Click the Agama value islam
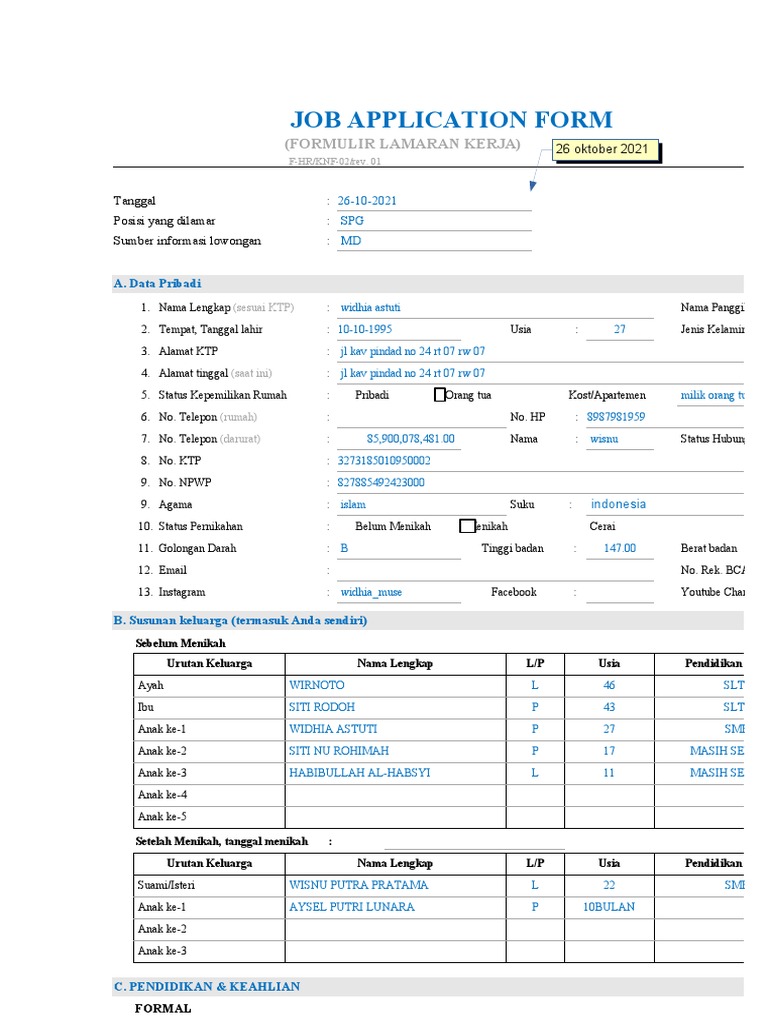The width and height of the screenshot is (768, 1024). 353,504
